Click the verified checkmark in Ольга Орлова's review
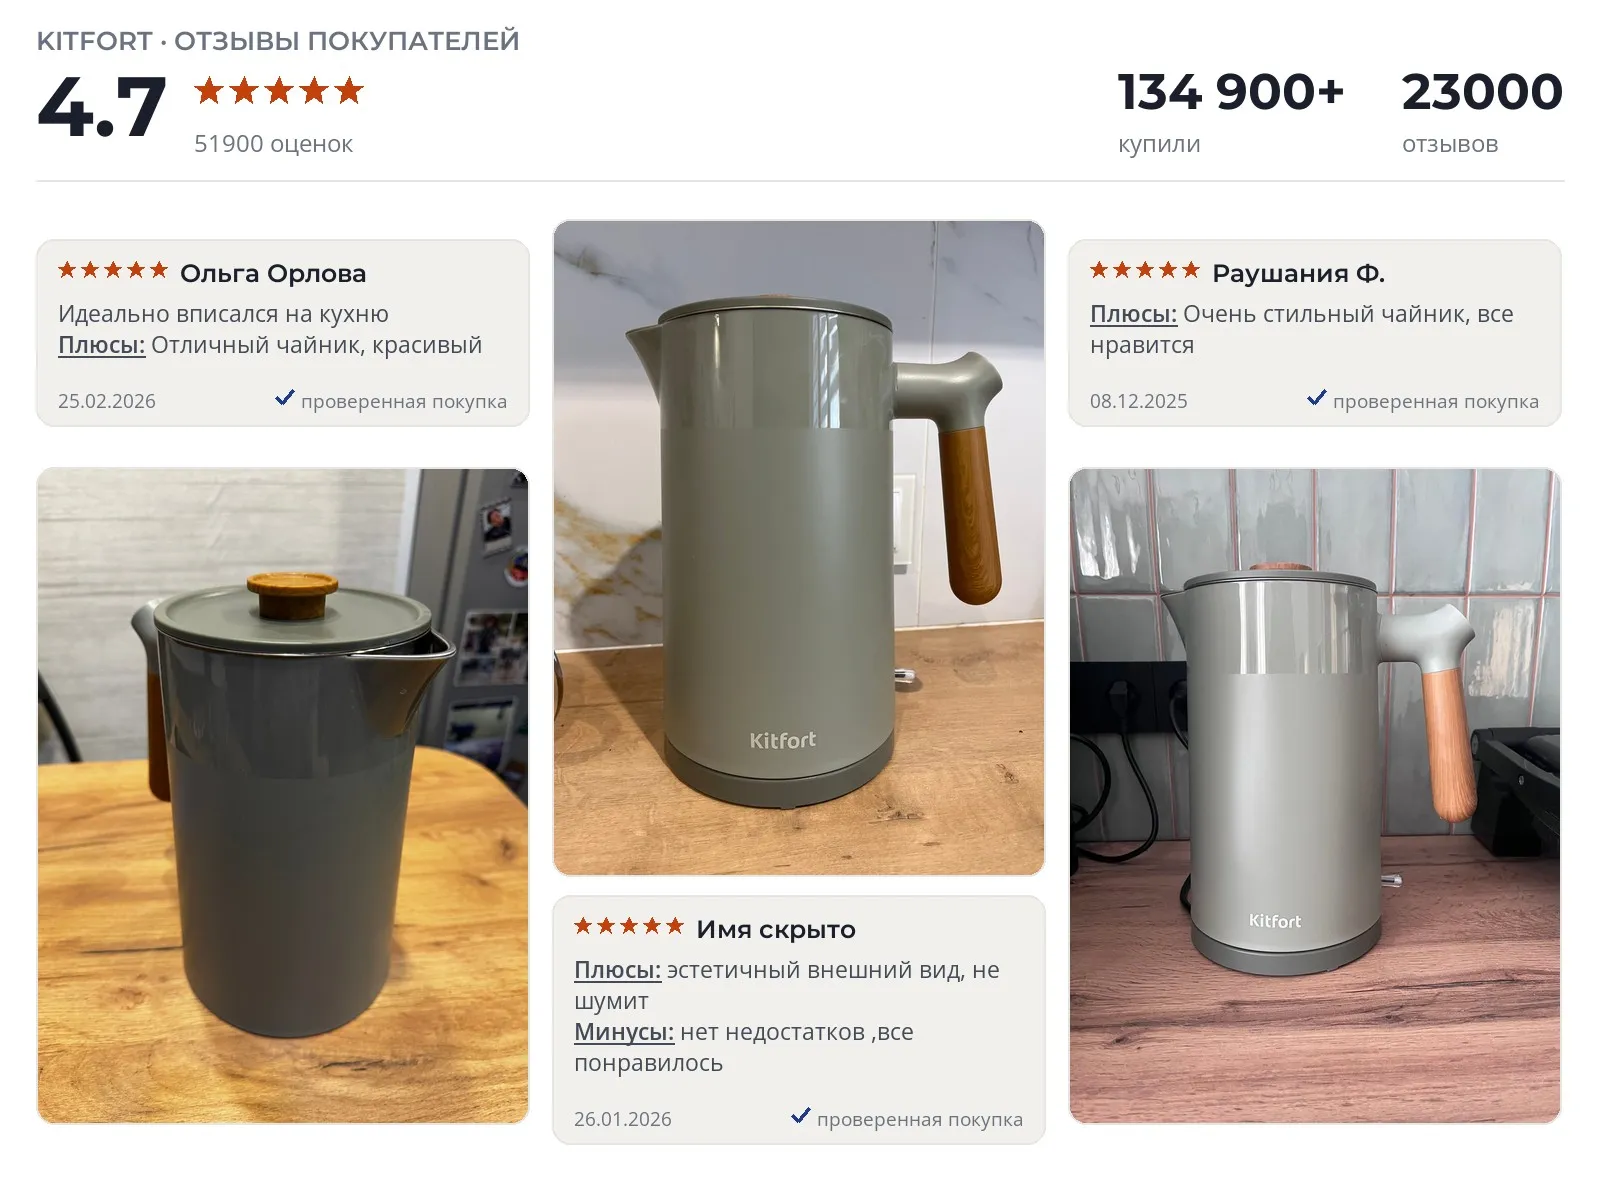The height and width of the screenshot is (1200, 1600). [x=285, y=398]
